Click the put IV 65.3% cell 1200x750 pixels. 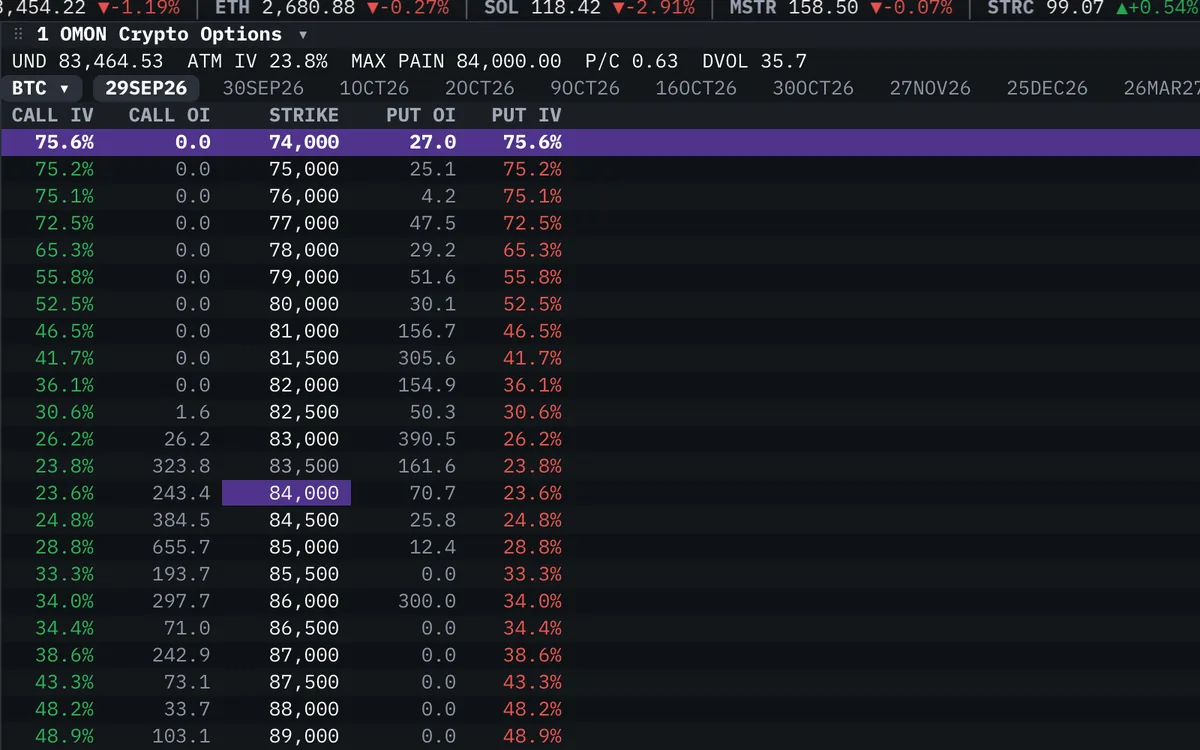click(x=533, y=250)
